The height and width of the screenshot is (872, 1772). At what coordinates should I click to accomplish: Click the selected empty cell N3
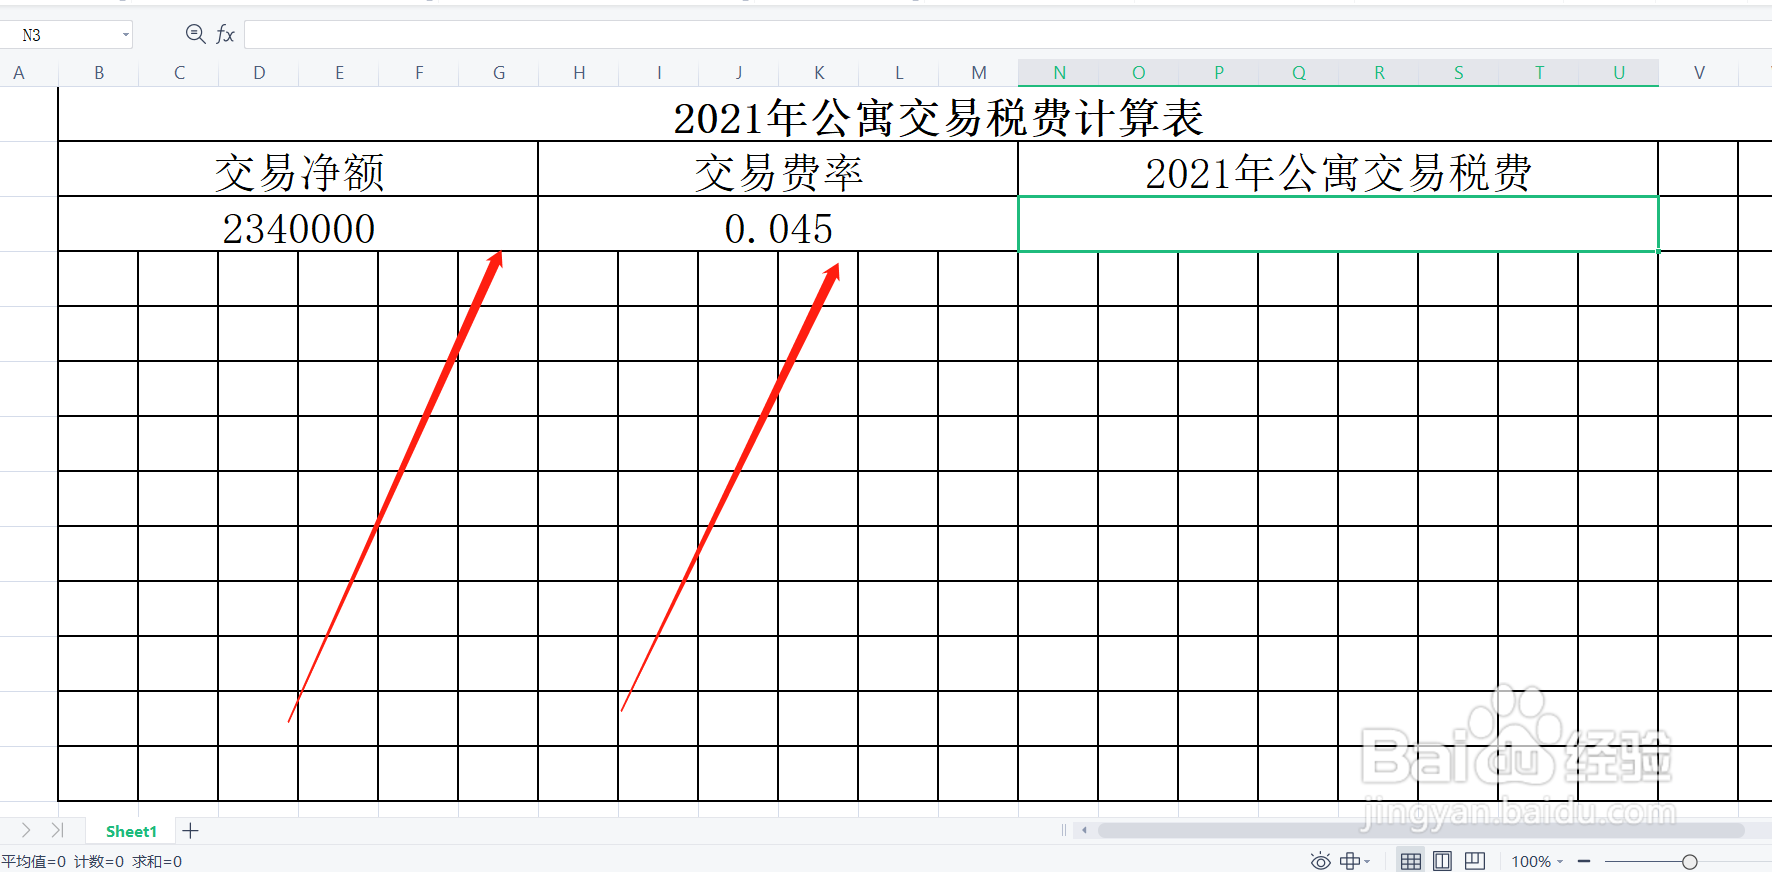[x=1338, y=224]
